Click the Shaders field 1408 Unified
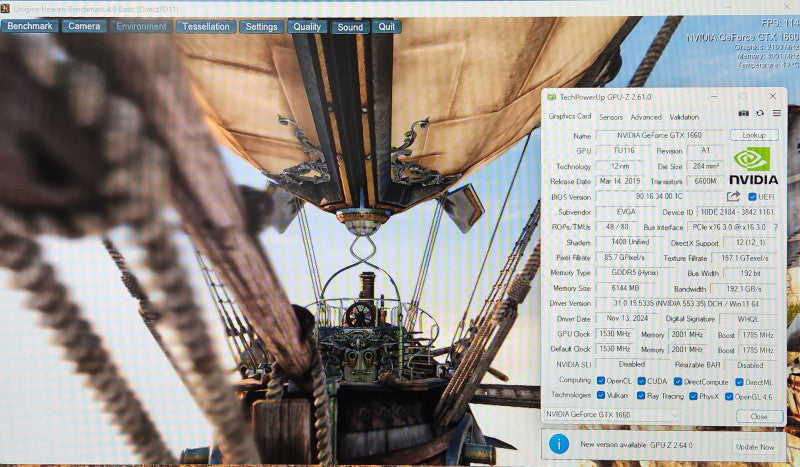The height and width of the screenshot is (467, 800). click(x=630, y=242)
